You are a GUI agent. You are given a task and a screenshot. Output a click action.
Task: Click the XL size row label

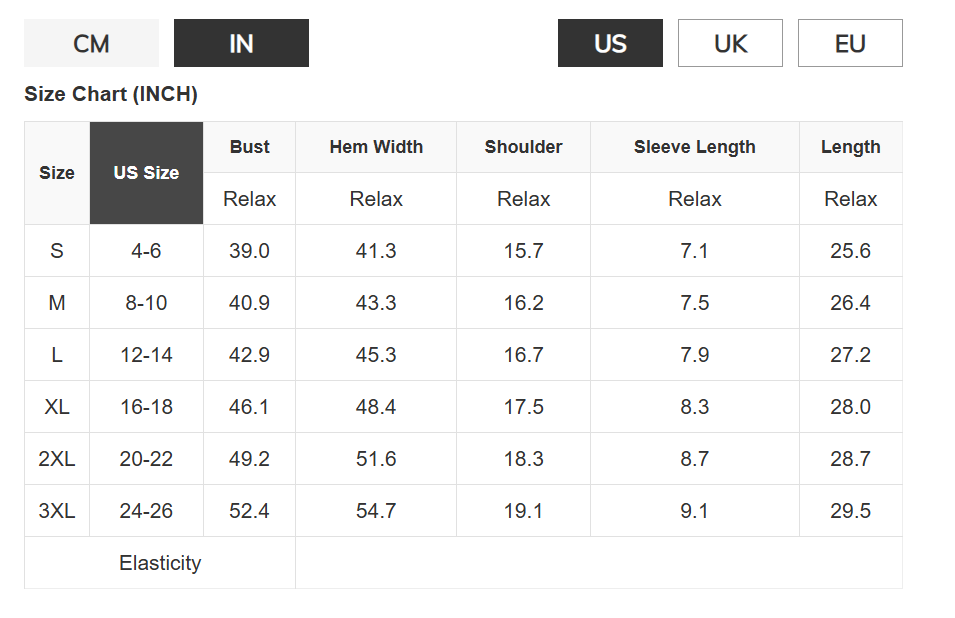[57, 407]
